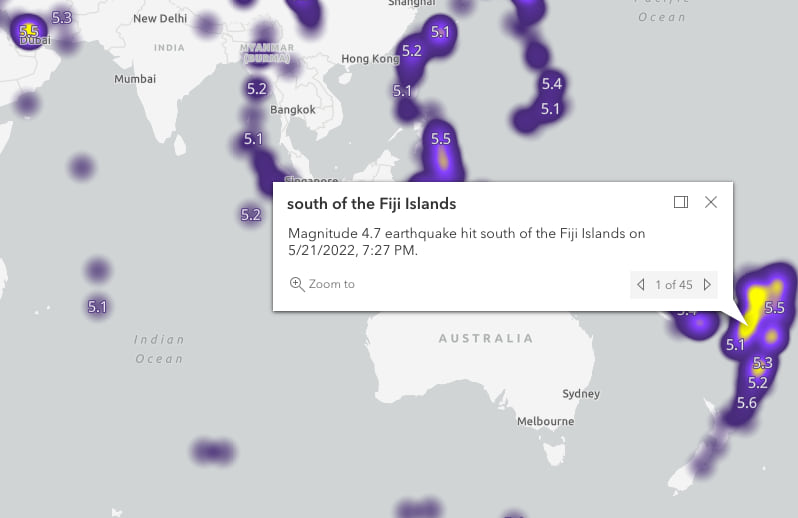This screenshot has height=518, width=798.
Task: Click the New Delhi city label
Action: pyautogui.click(x=160, y=18)
